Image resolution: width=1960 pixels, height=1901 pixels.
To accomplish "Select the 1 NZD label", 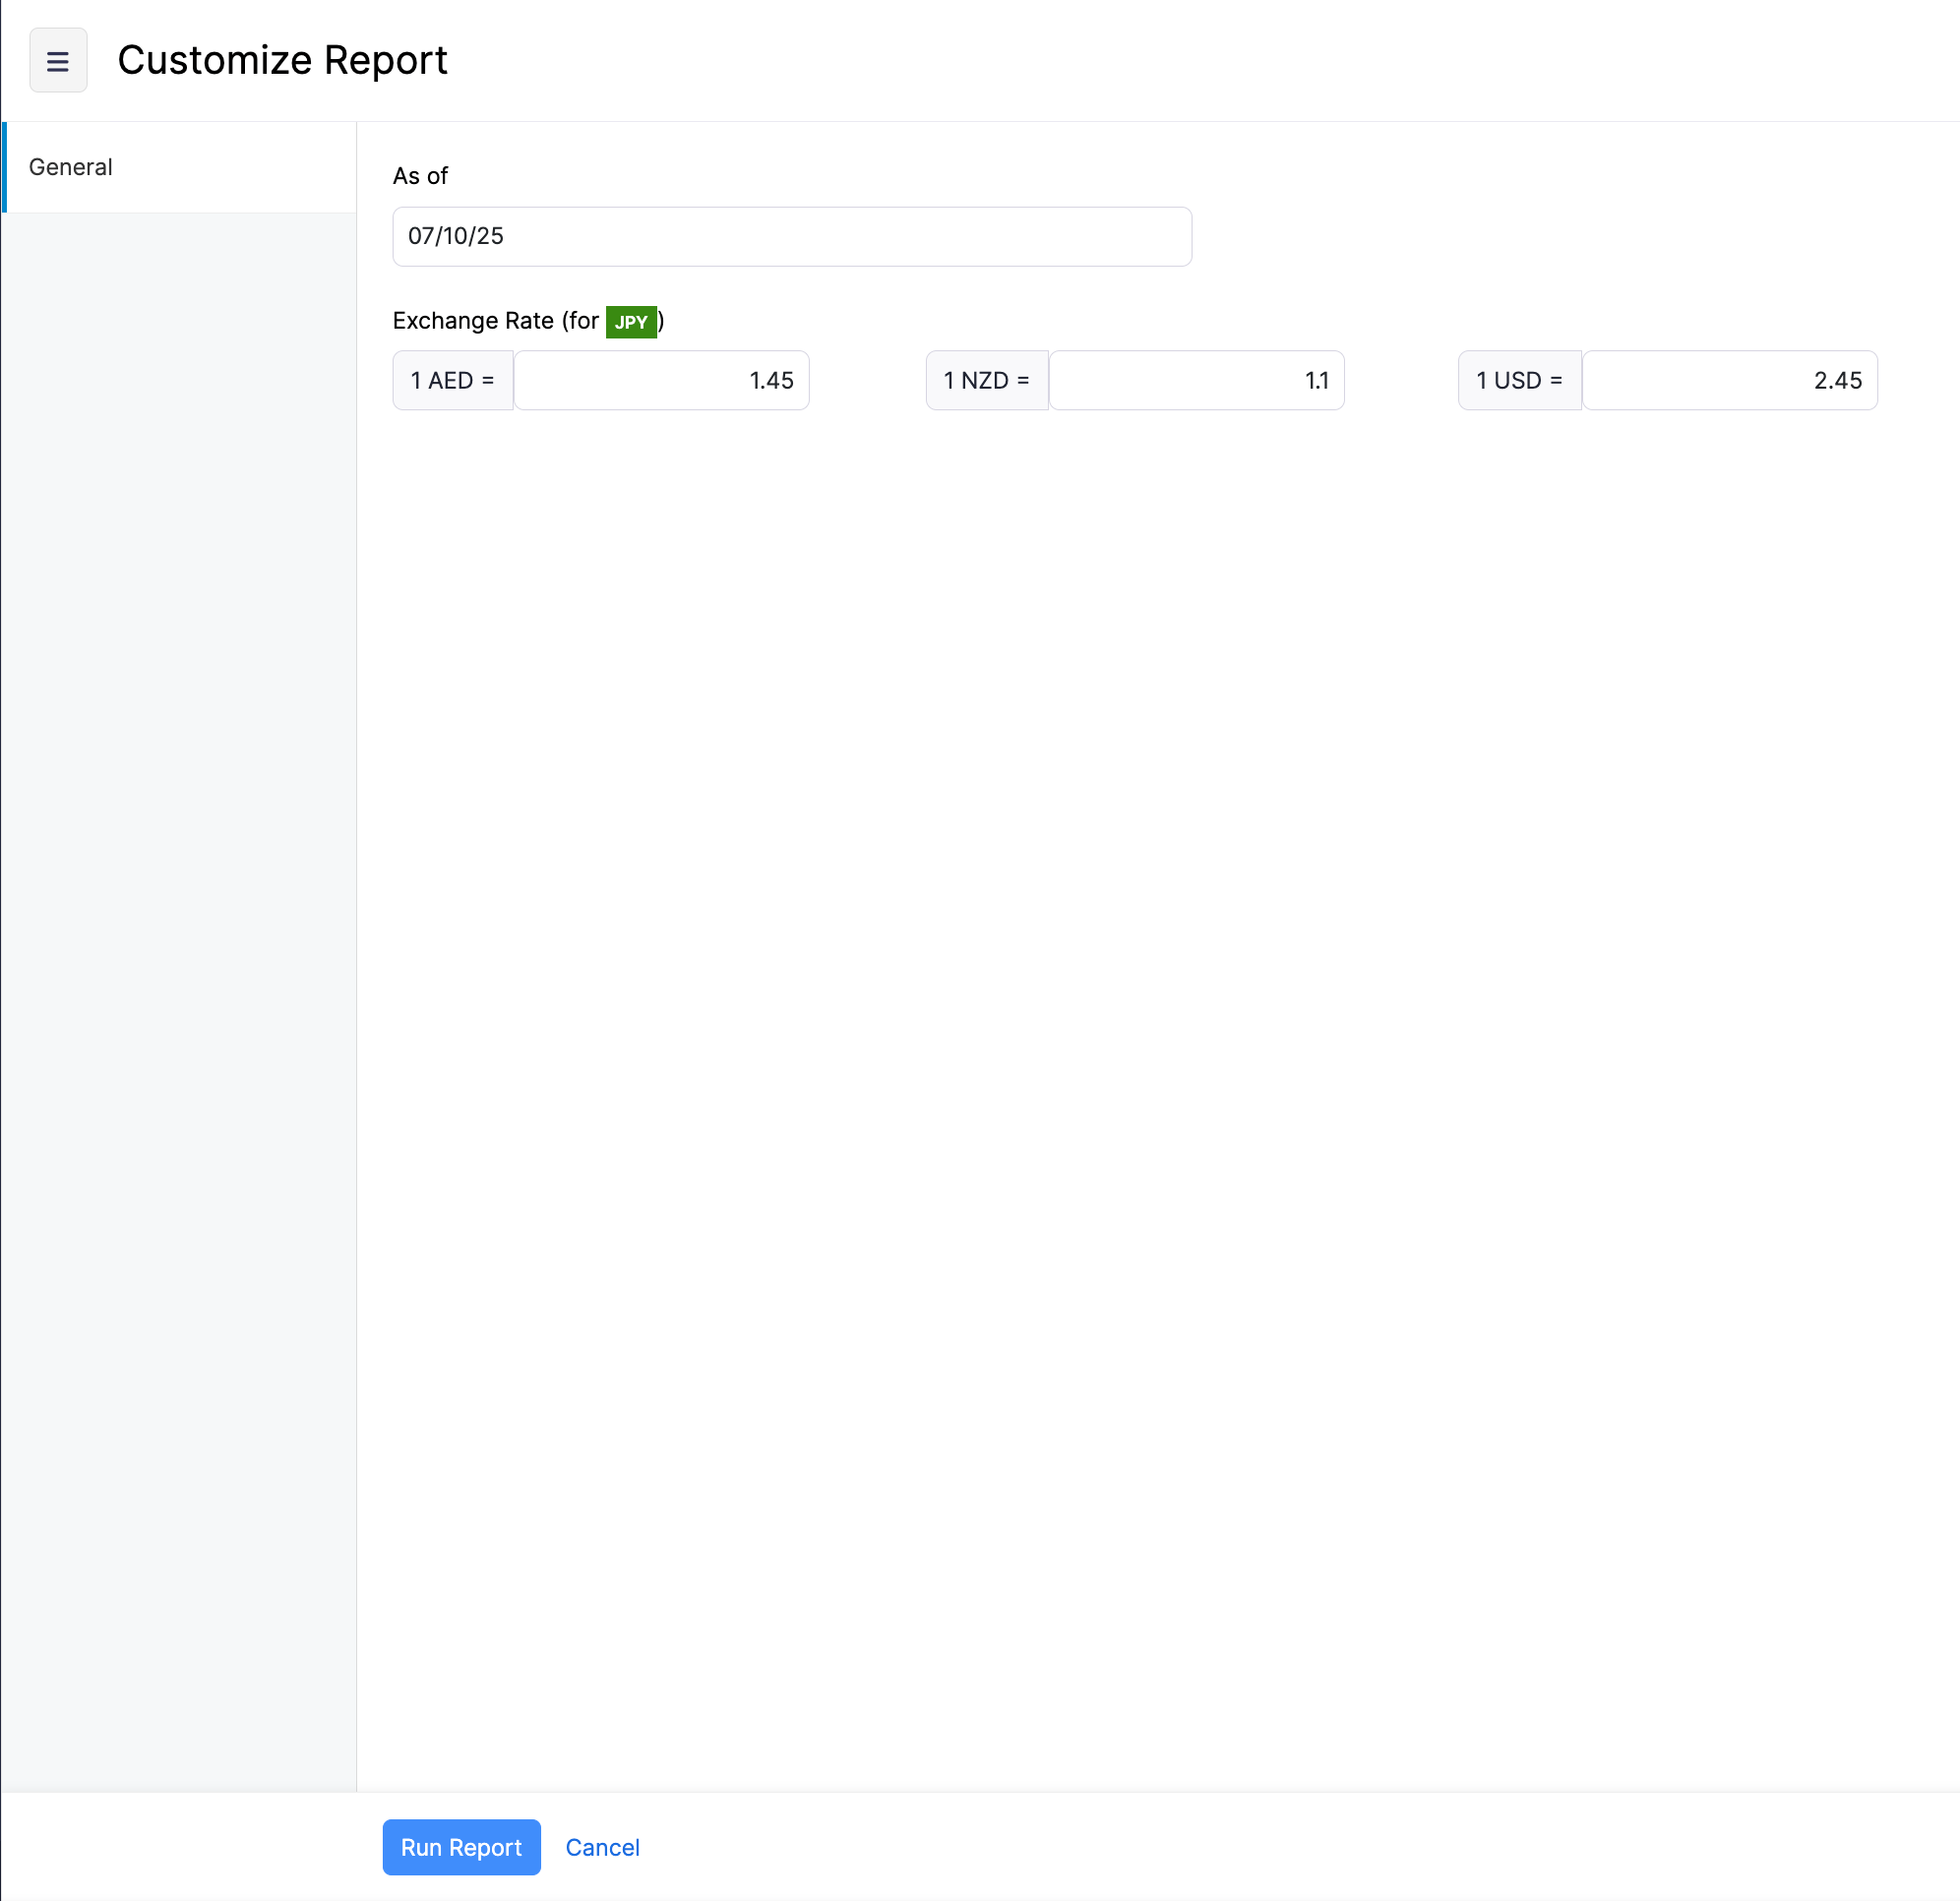I will (986, 380).
